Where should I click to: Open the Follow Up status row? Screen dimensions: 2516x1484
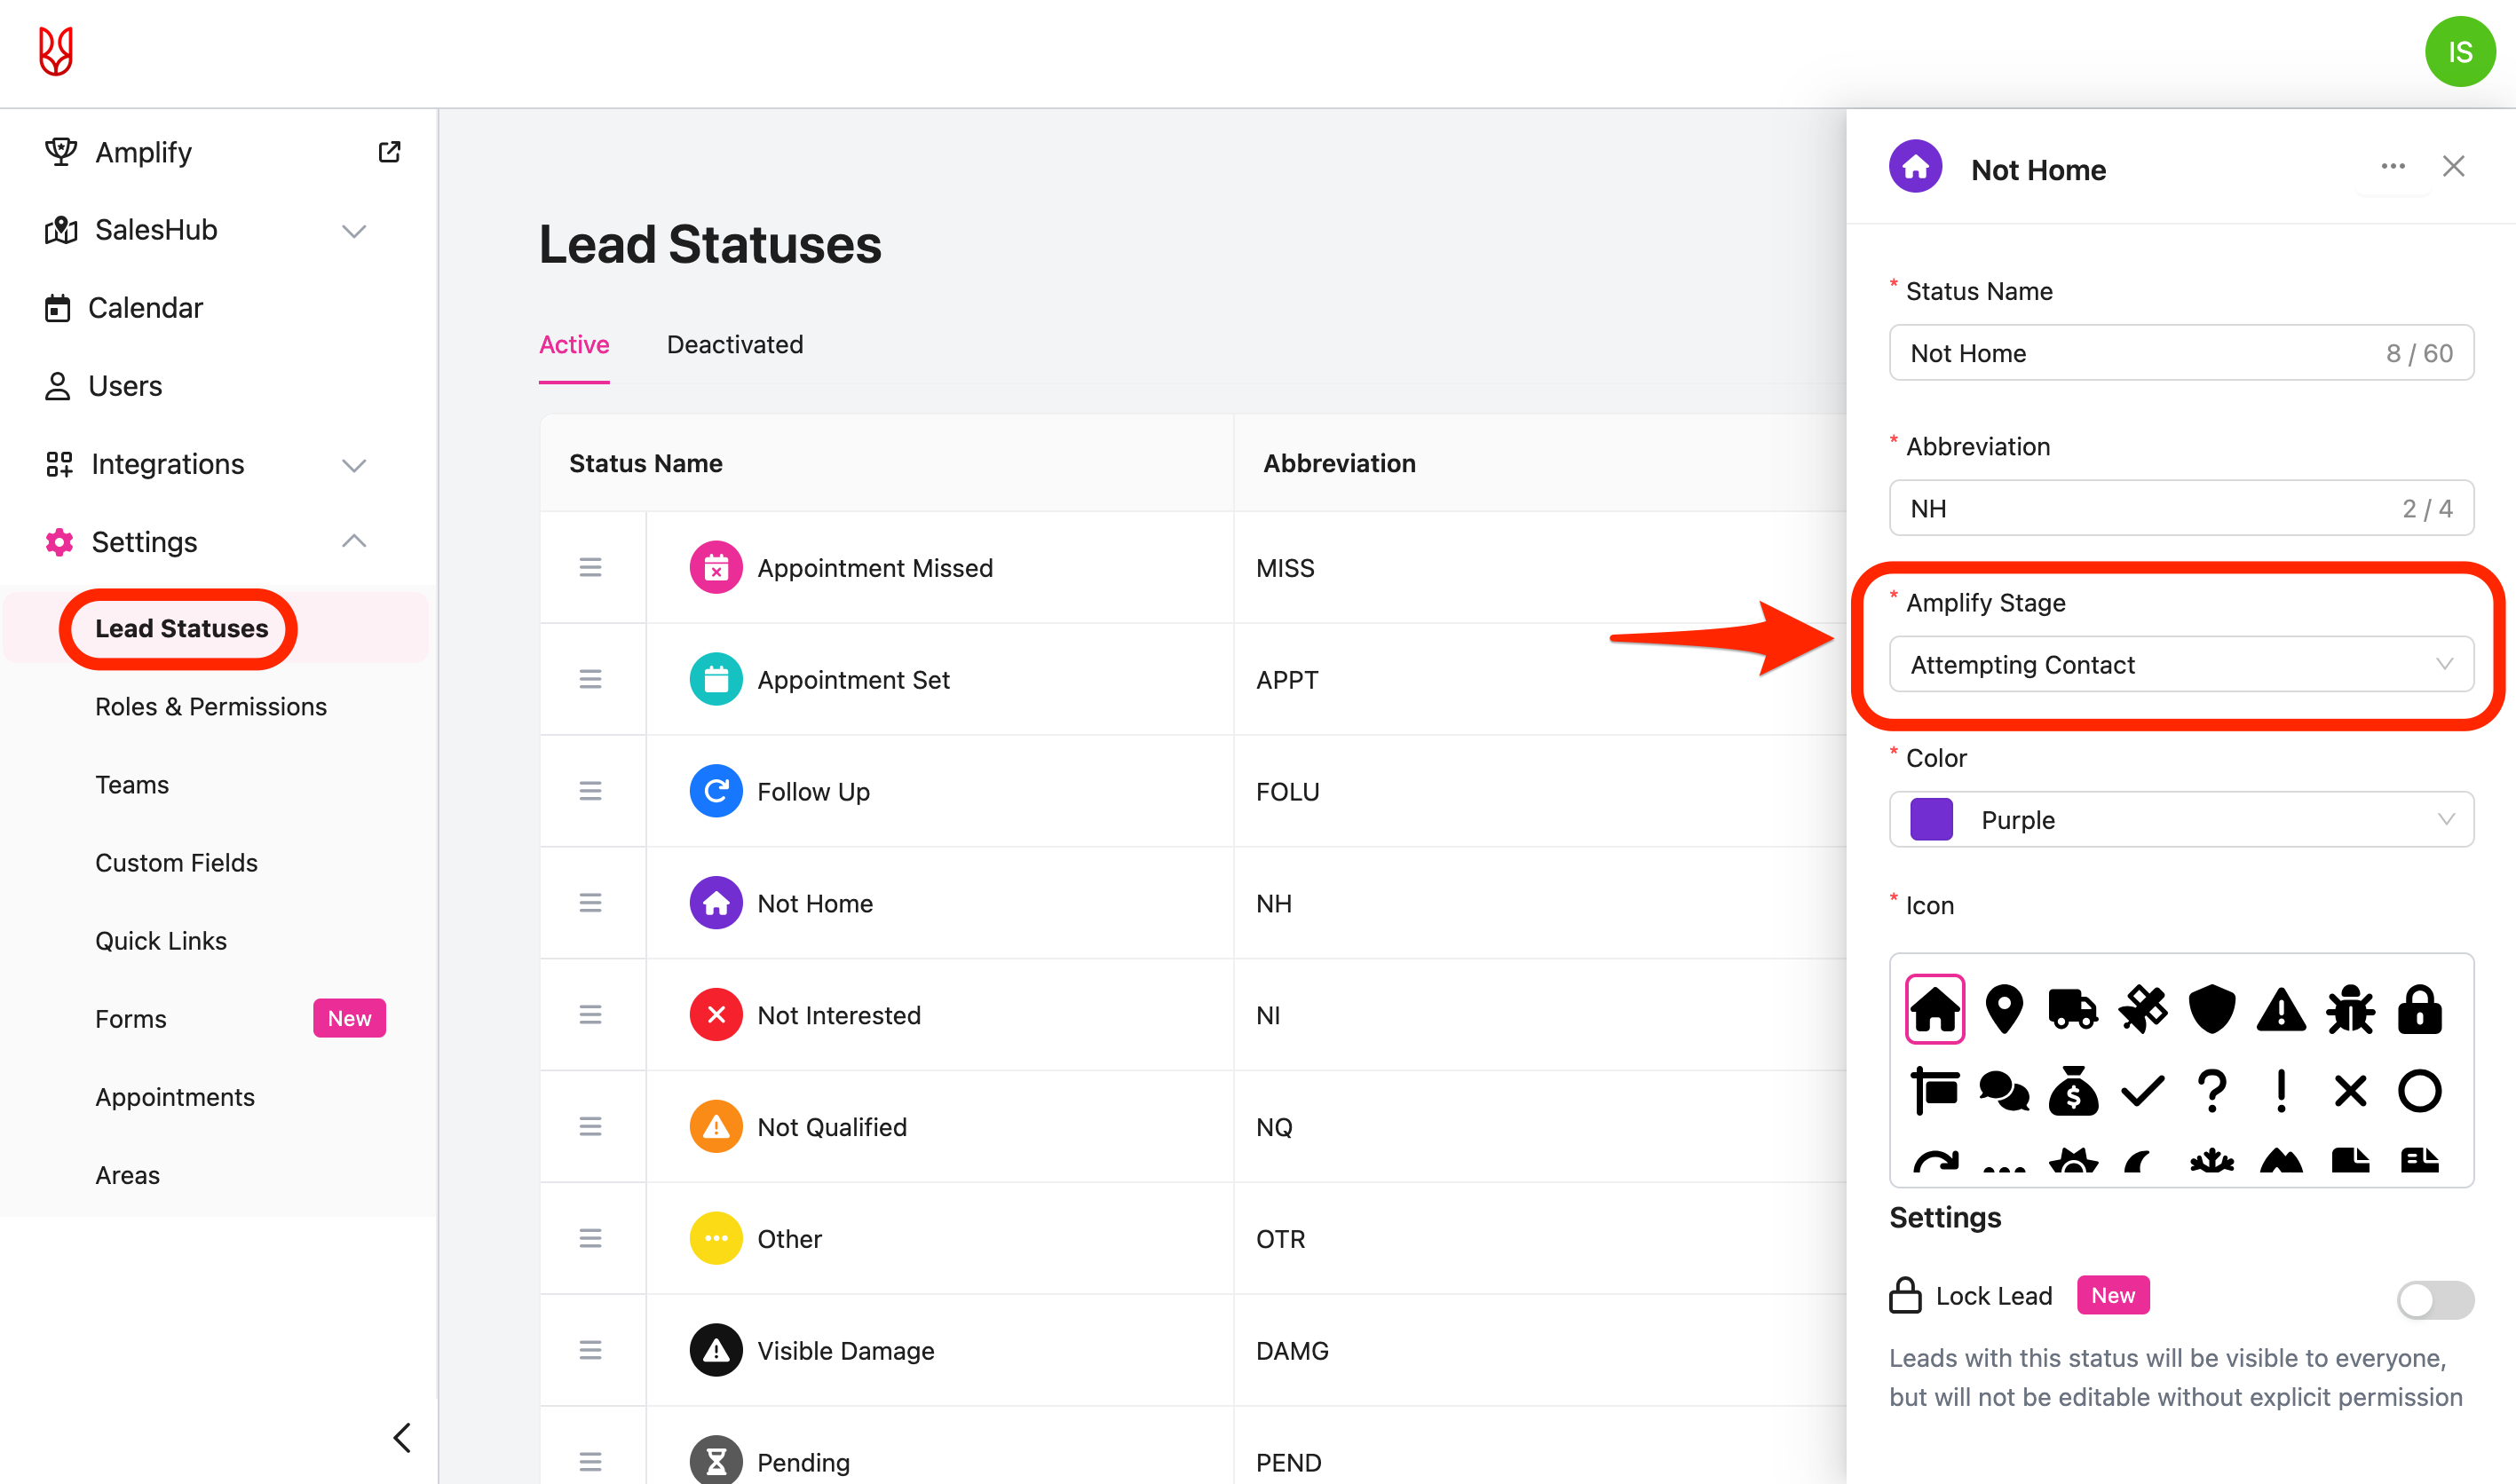813,792
